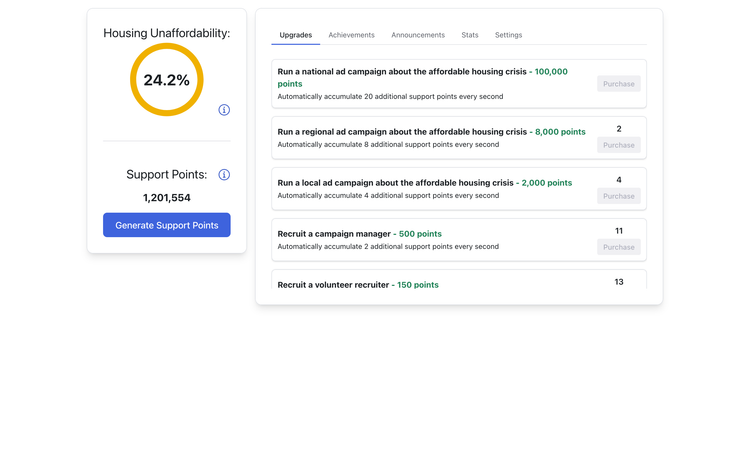
Task: Click the Housing Unaffordability heading
Action: click(x=166, y=33)
